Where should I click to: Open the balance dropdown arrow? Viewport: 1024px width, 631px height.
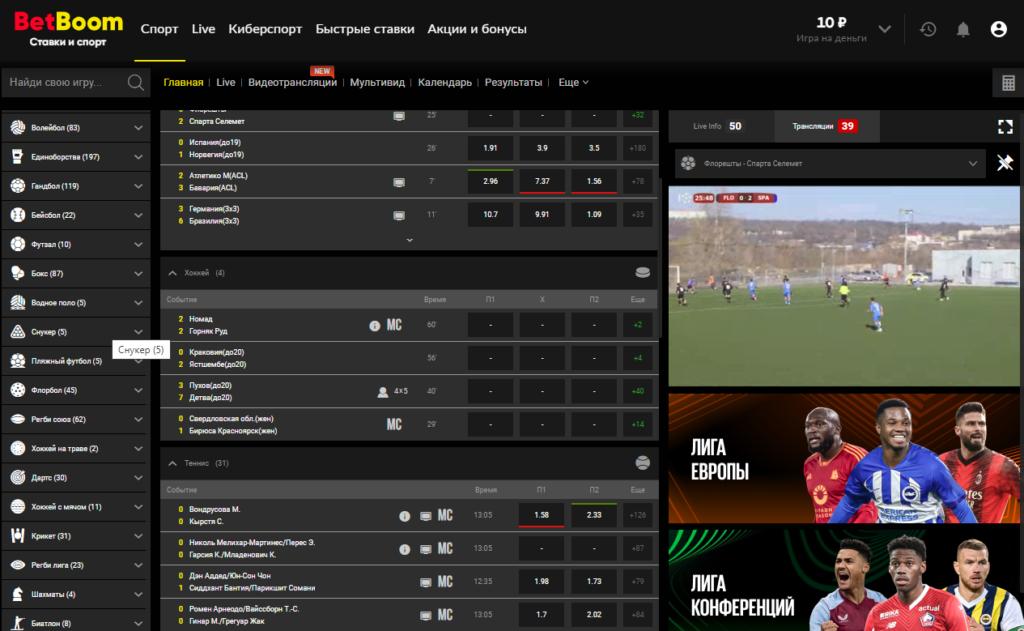pyautogui.click(x=884, y=29)
